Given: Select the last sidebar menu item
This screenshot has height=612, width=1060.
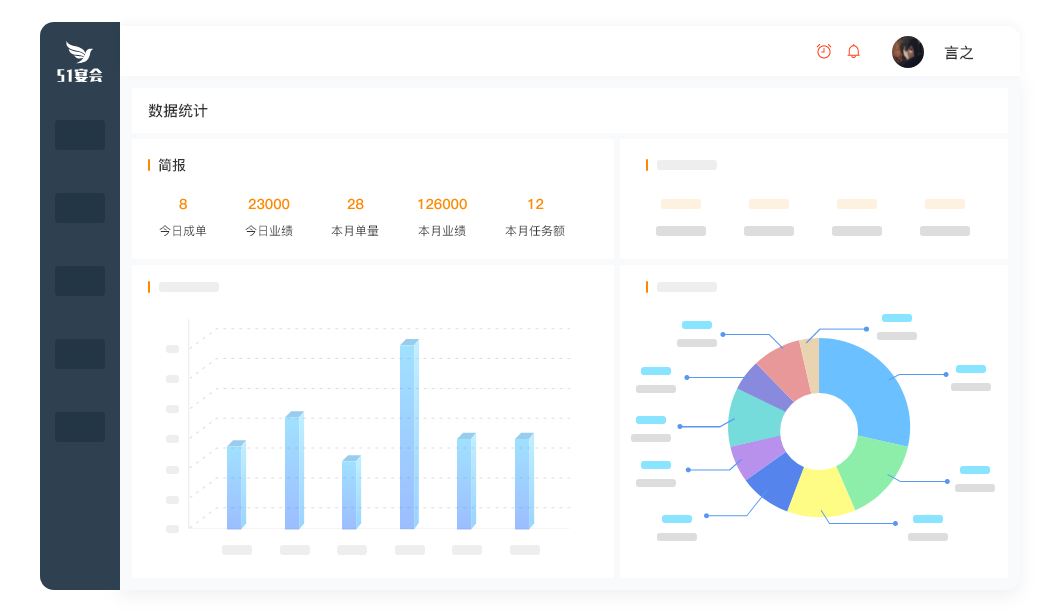Looking at the screenshot, I should coord(80,427).
